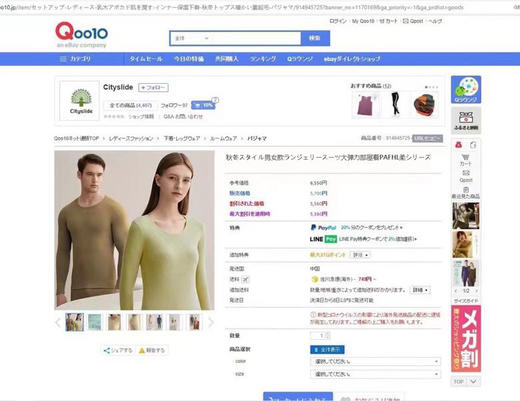Click the メガ割 sale banner
Viewport: 520px width, 401px height.
466,339
